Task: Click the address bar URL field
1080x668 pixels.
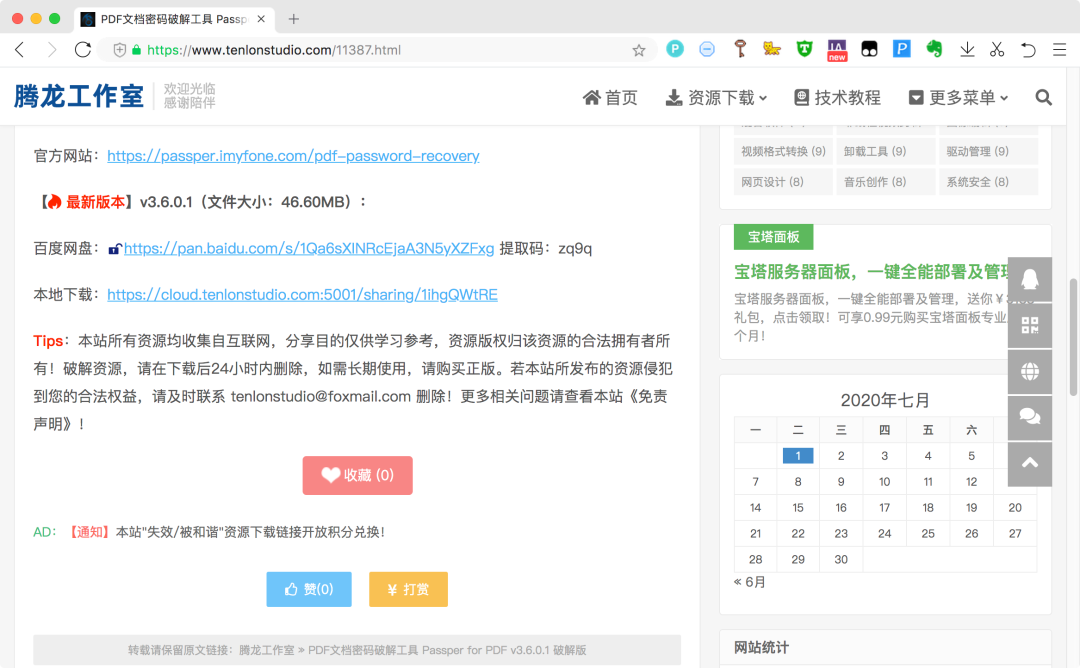Action: tap(380, 50)
